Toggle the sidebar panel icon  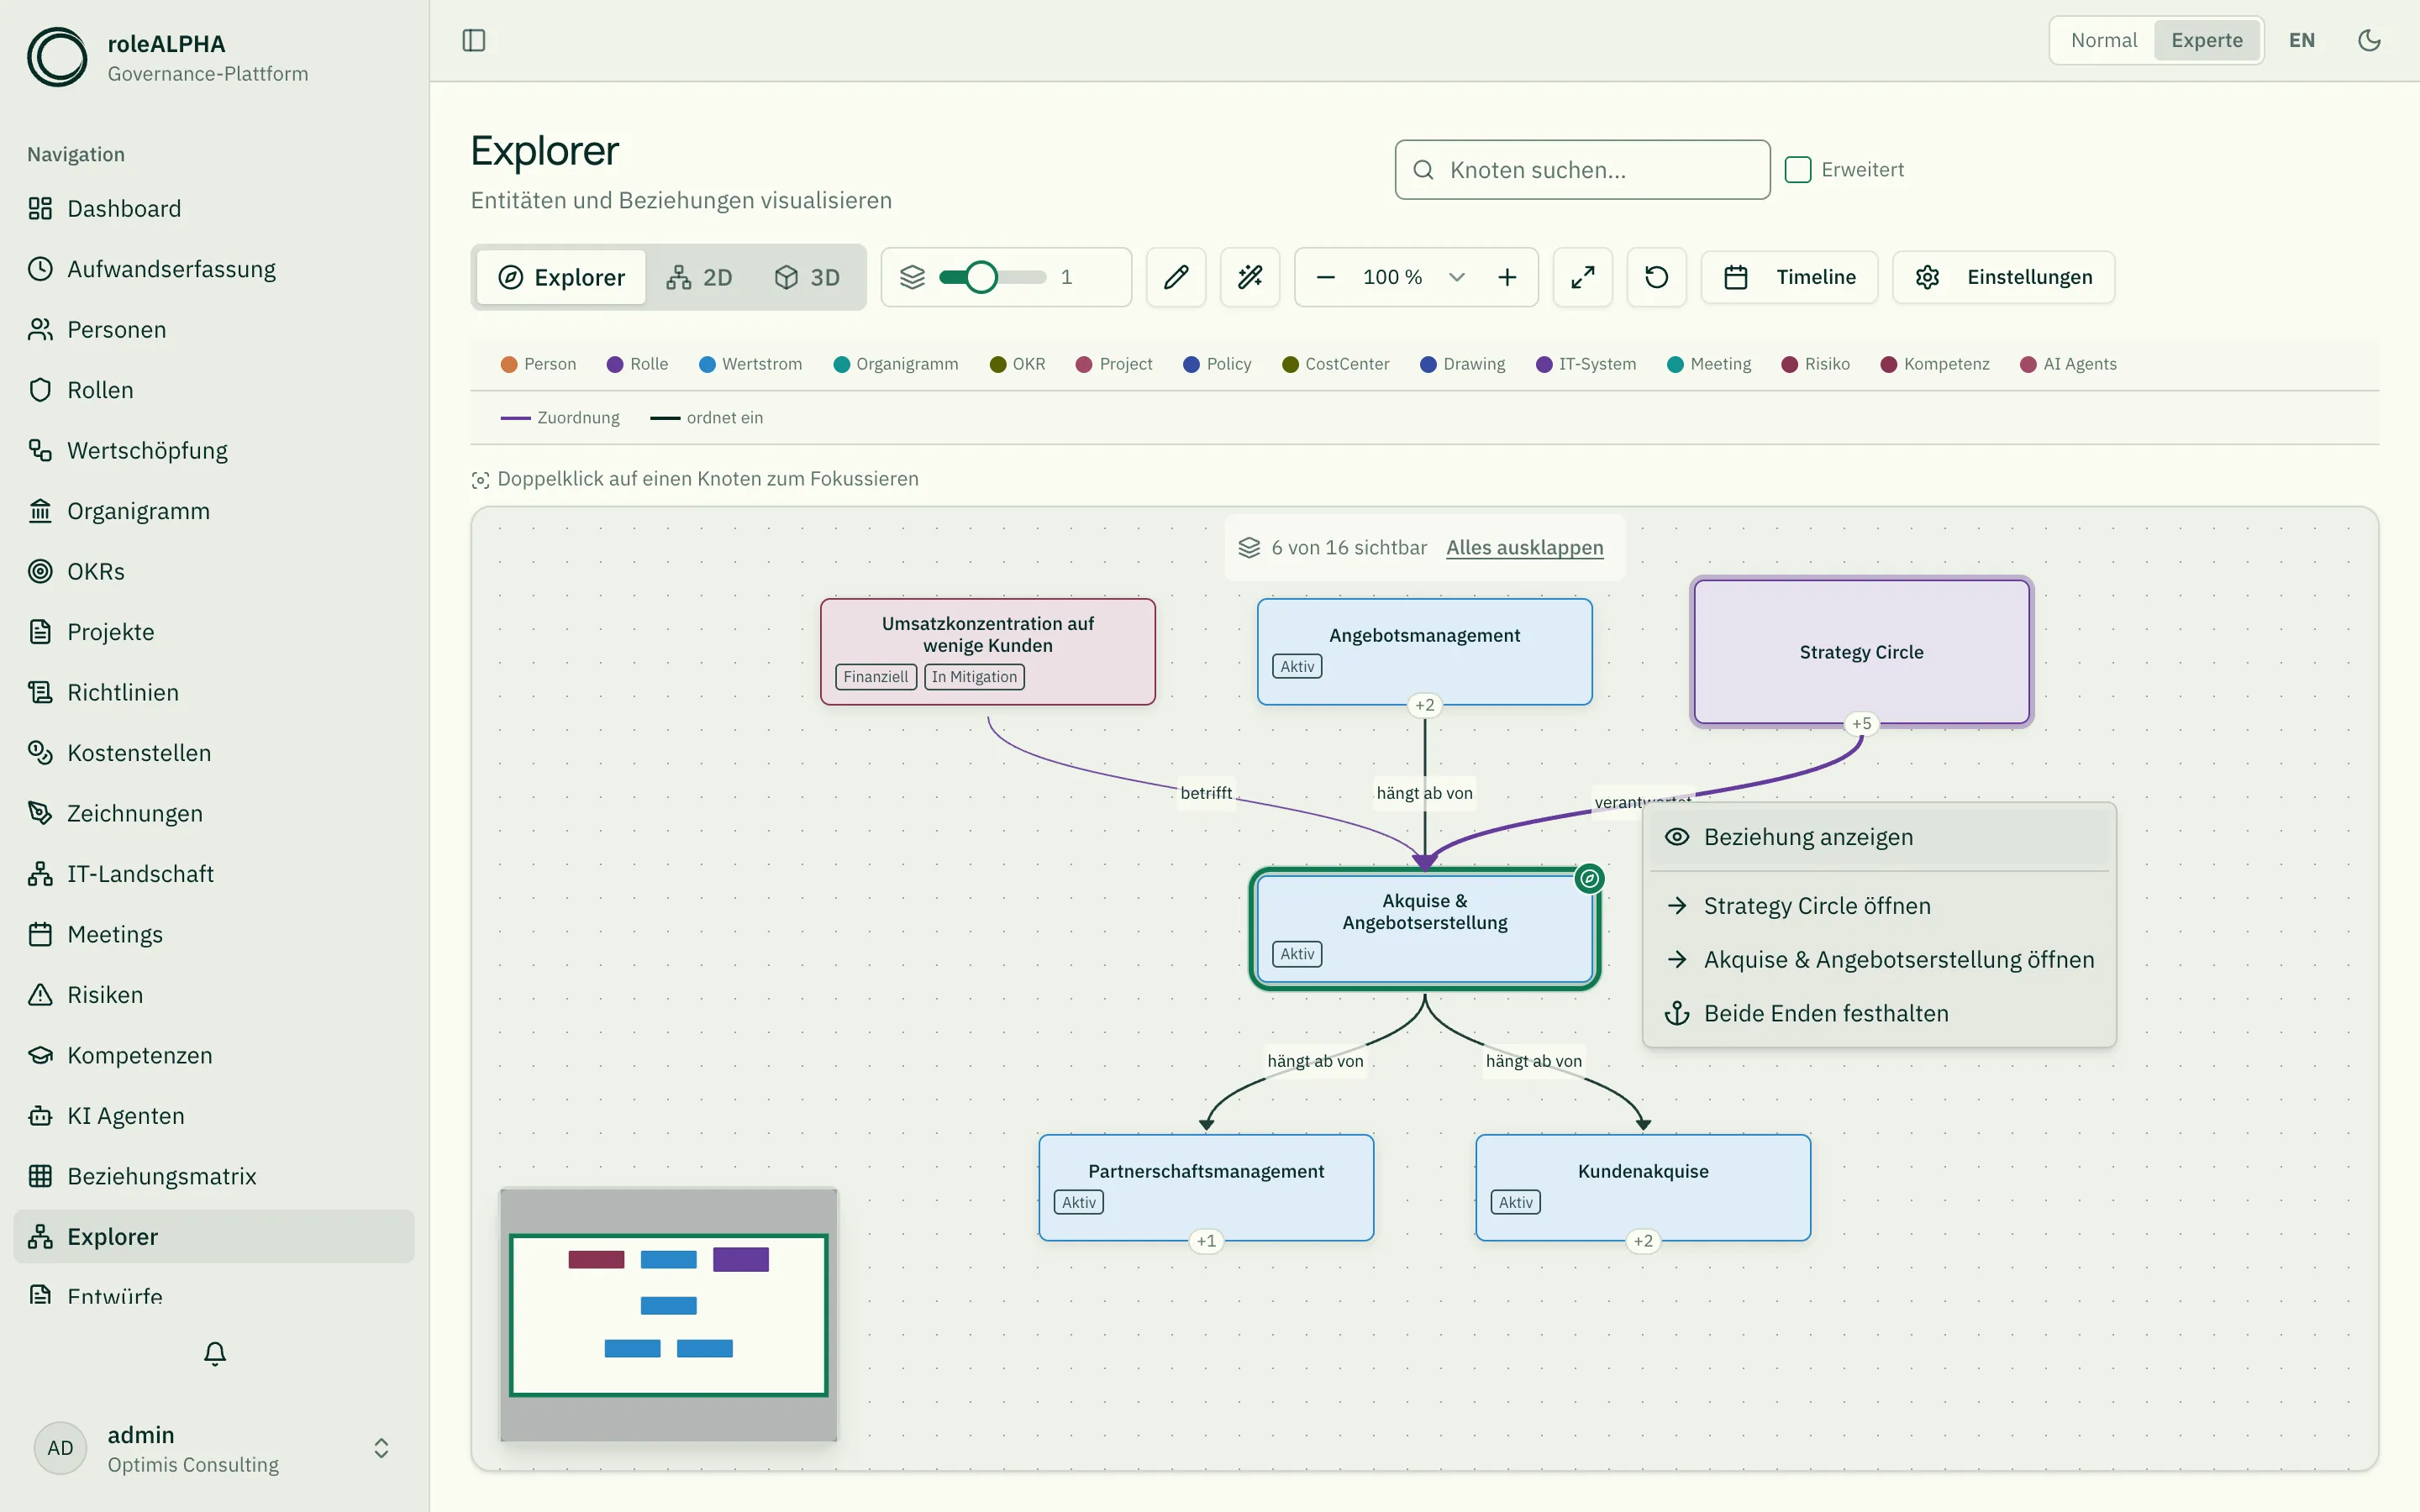[474, 40]
